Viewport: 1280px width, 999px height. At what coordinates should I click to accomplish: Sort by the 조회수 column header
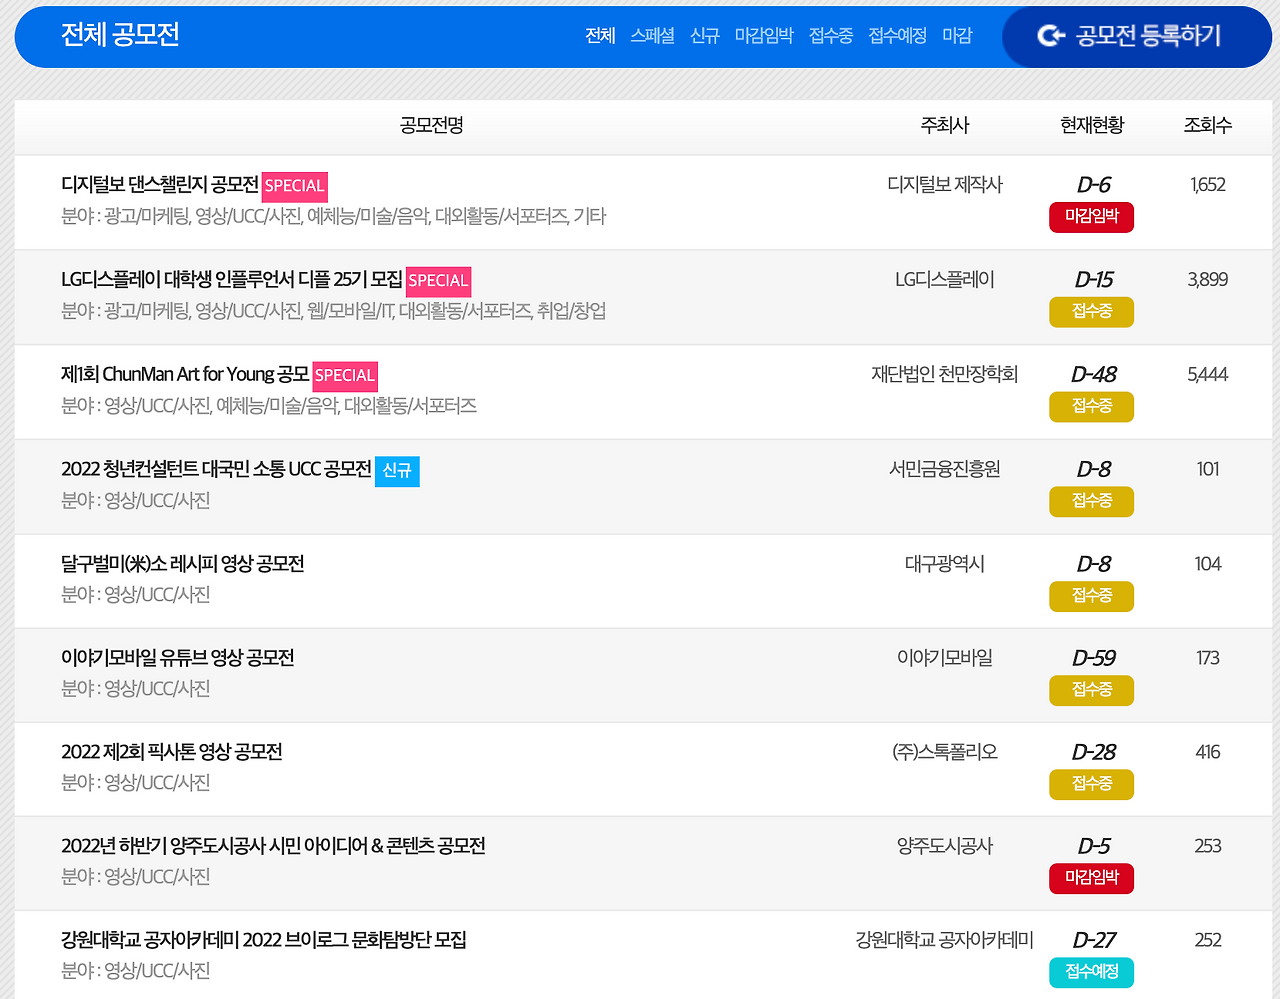[1207, 127]
